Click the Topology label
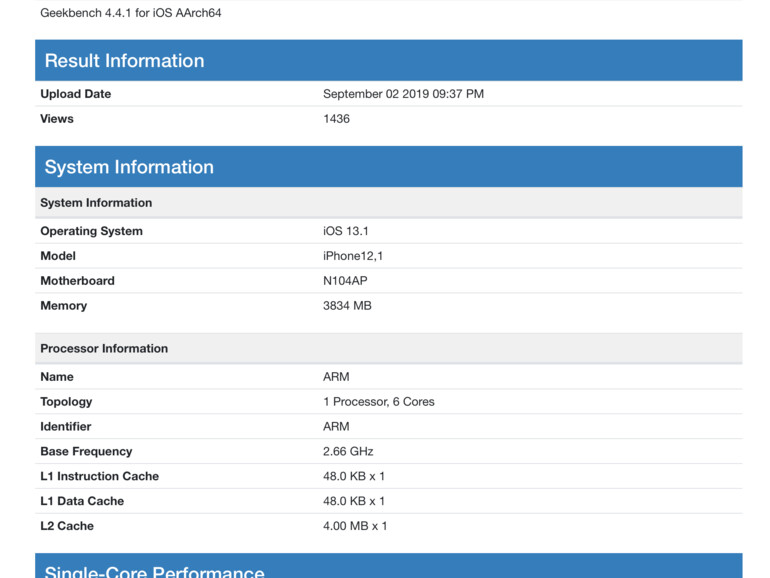Viewport: 770px width, 578px height. (66, 402)
